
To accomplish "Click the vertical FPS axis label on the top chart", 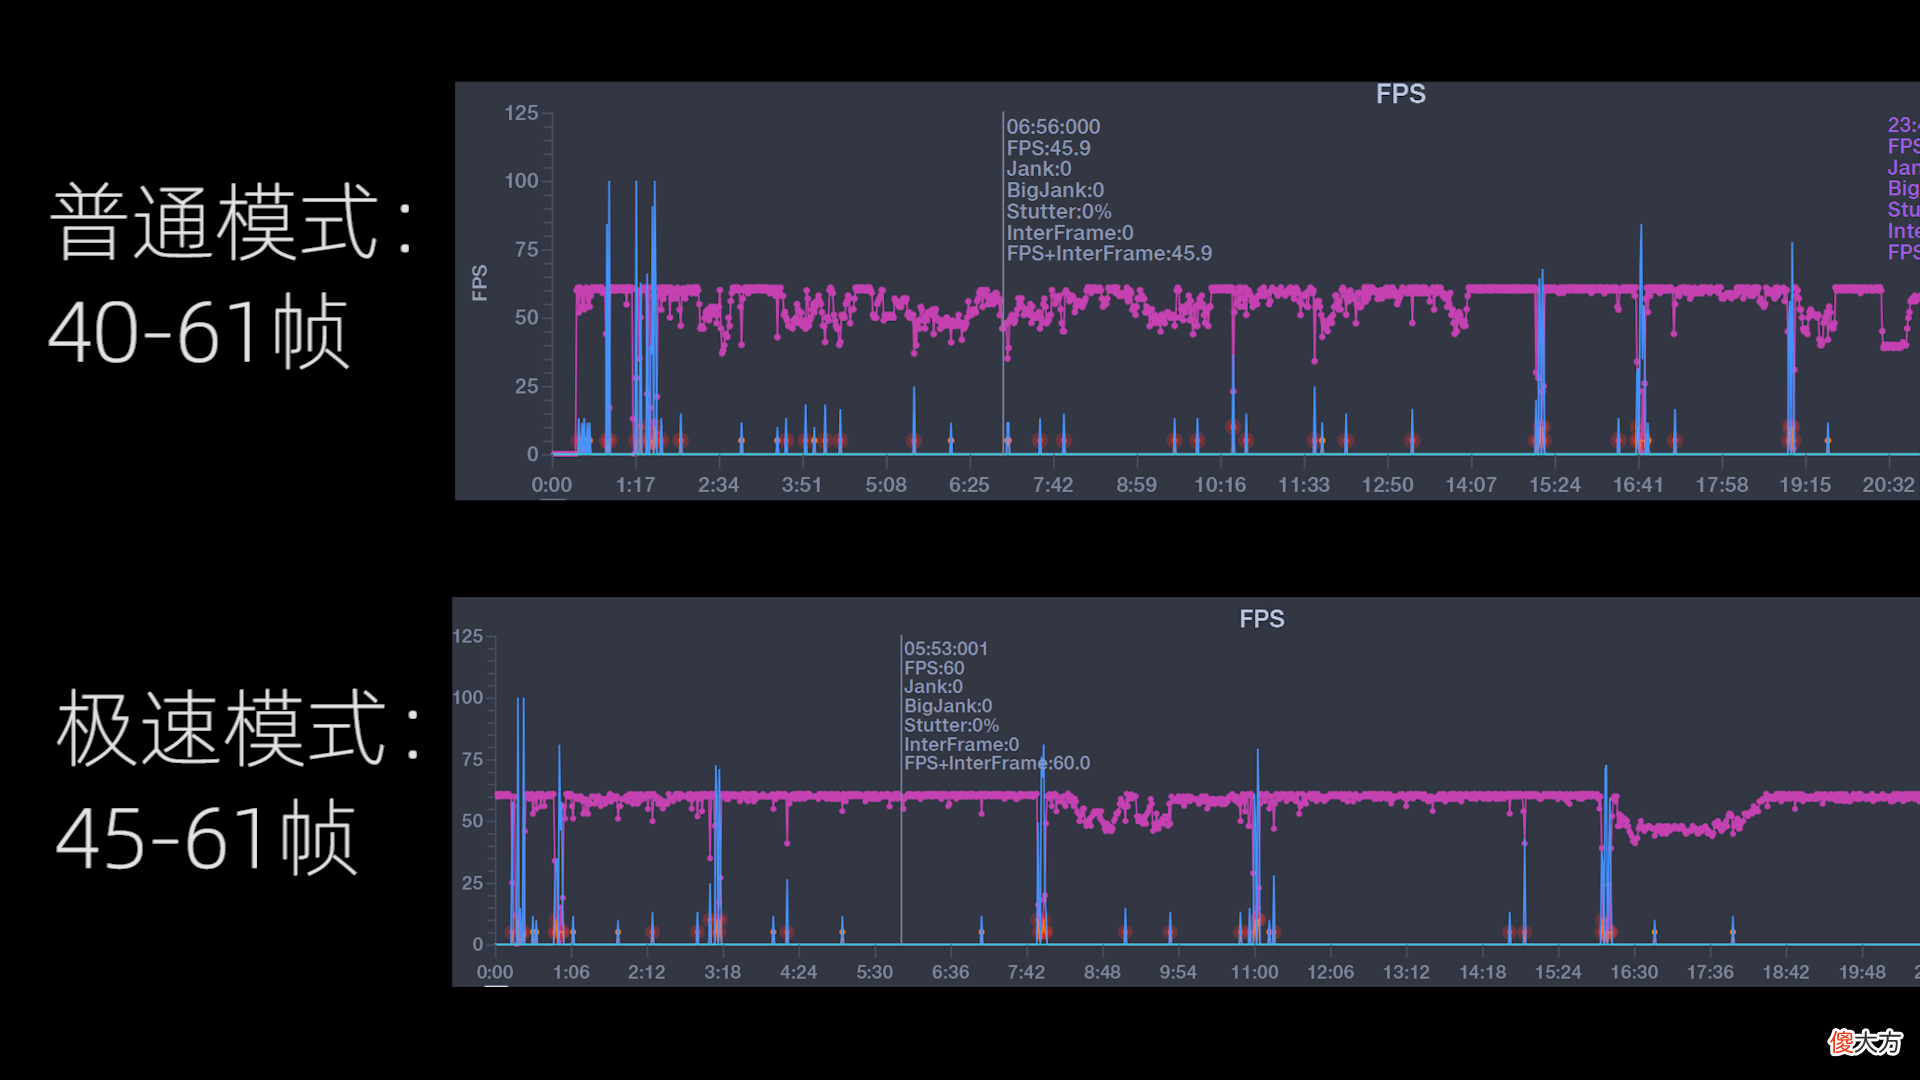I will (x=479, y=283).
